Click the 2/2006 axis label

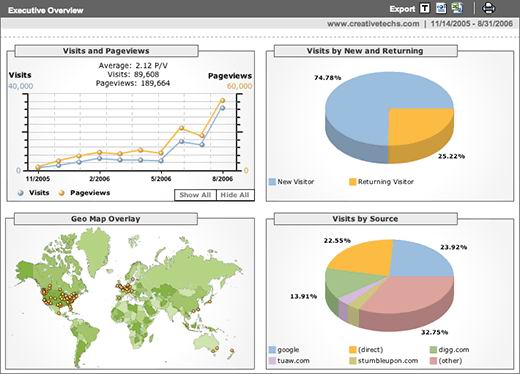[99, 179]
